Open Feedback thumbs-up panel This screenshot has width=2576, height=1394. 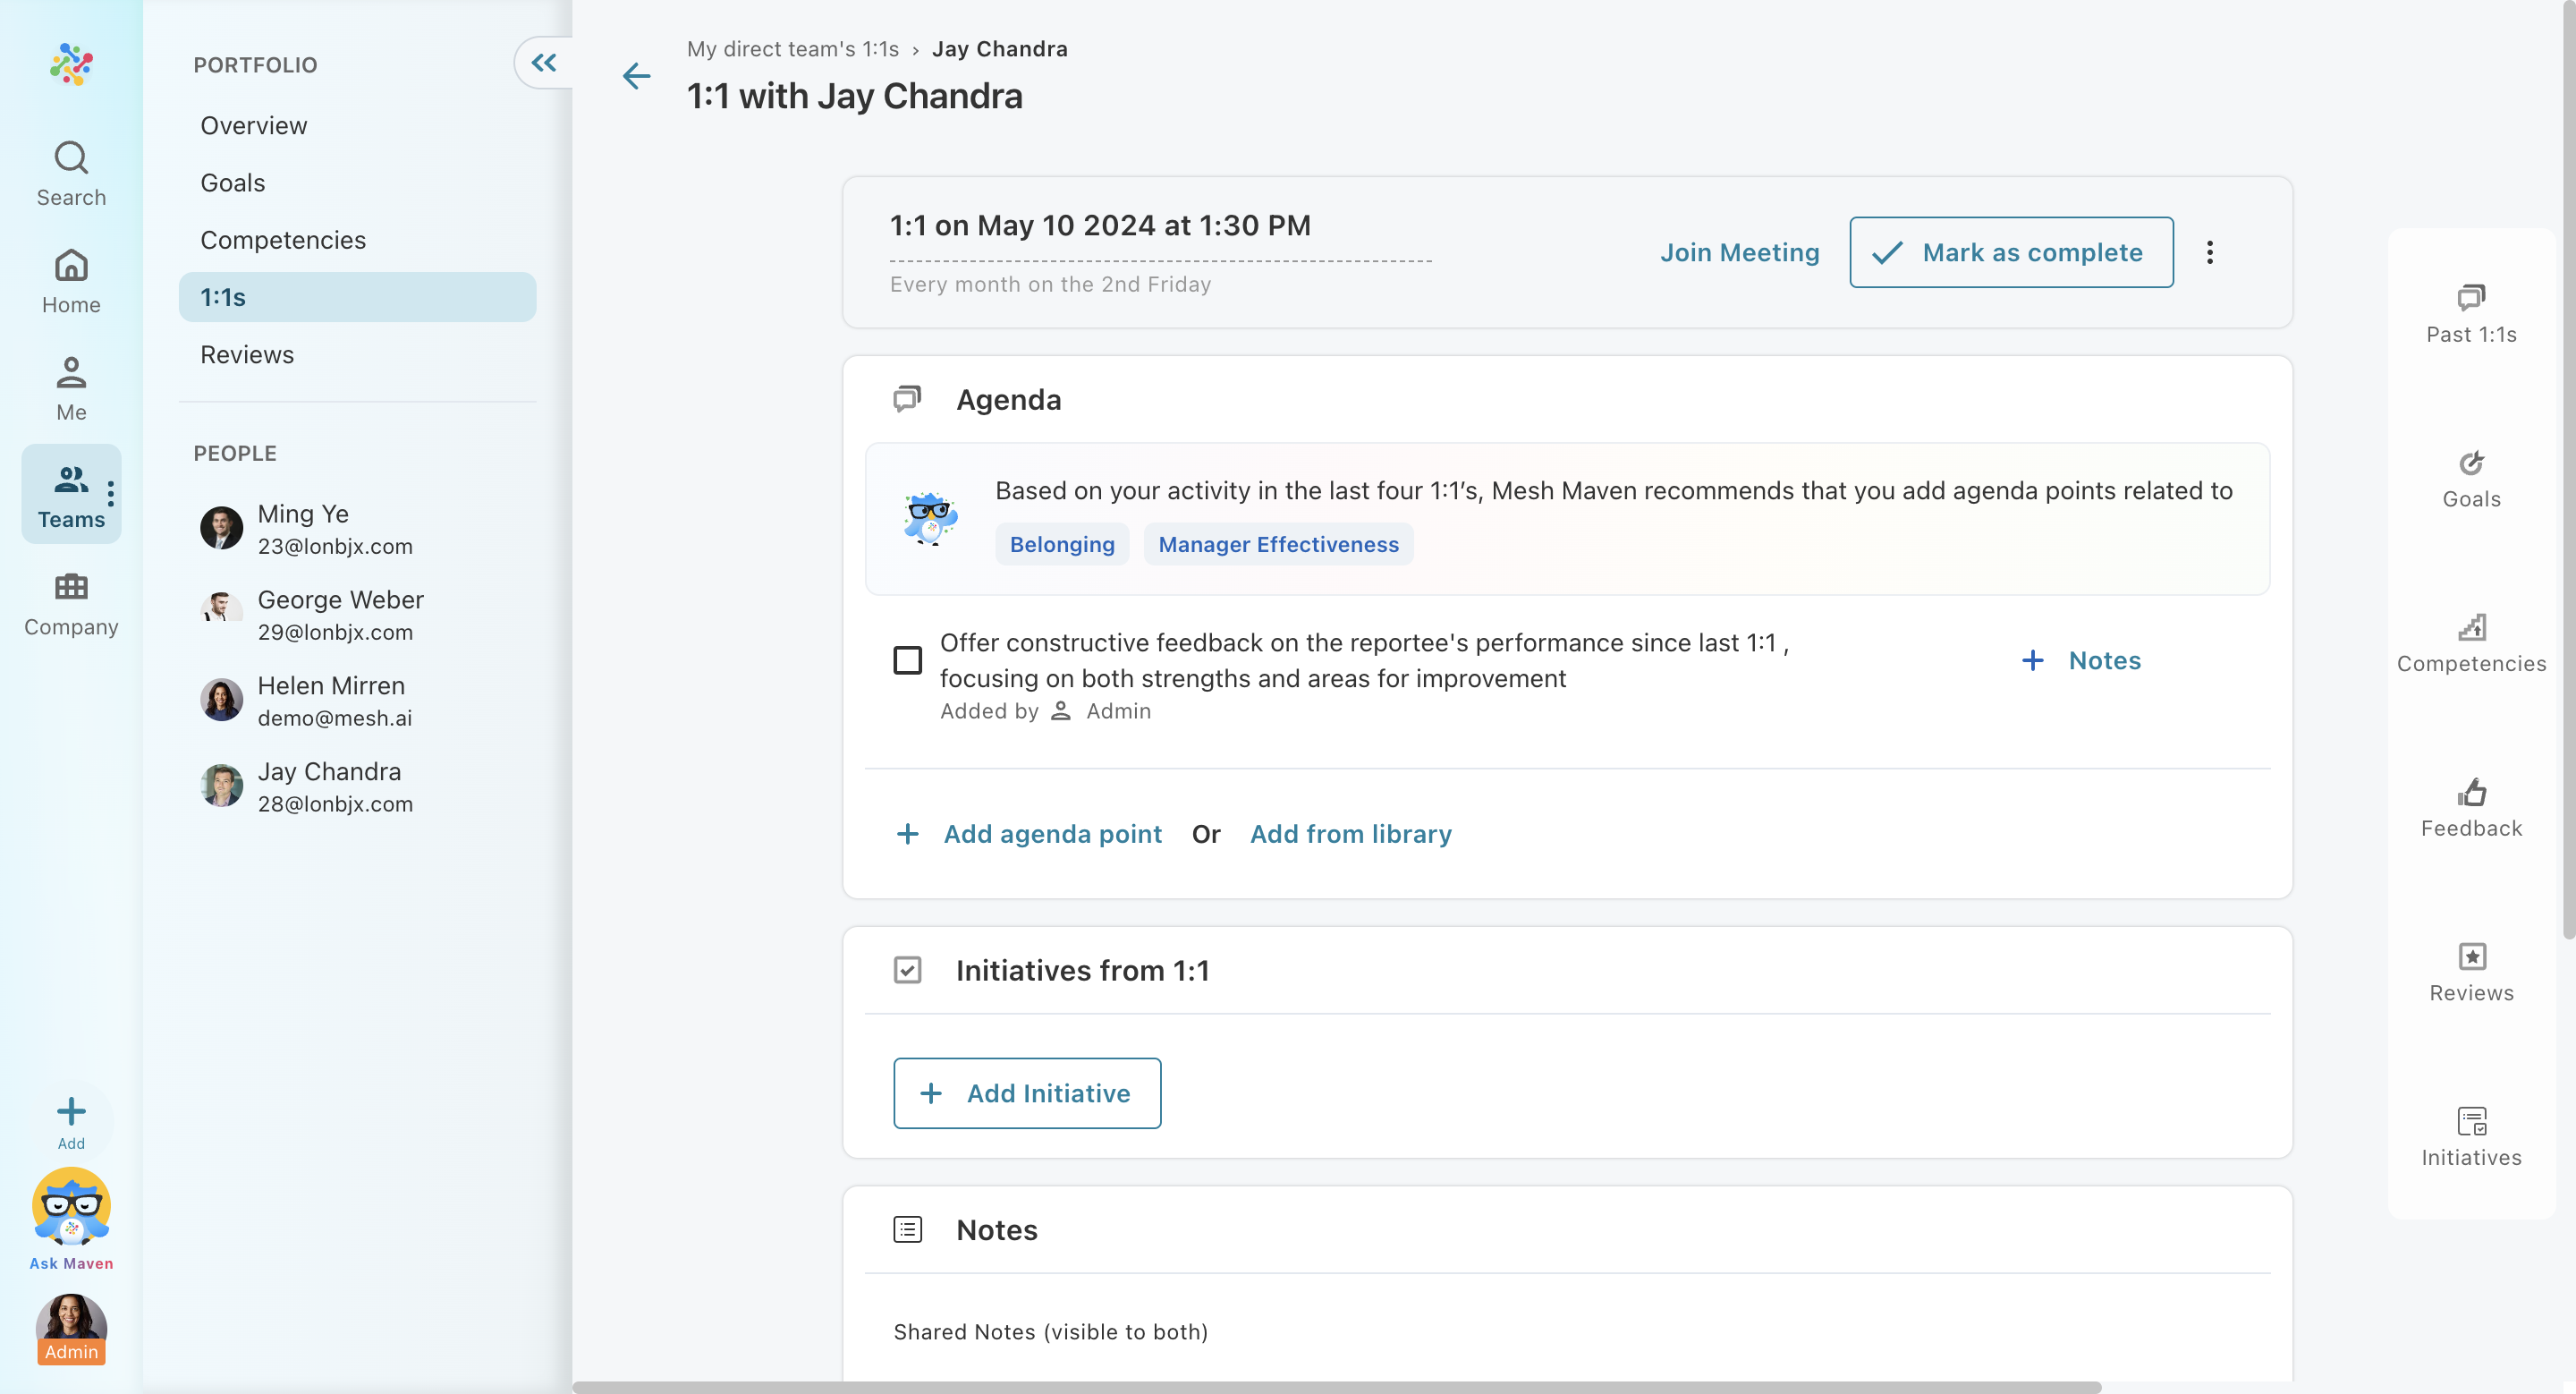point(2470,807)
